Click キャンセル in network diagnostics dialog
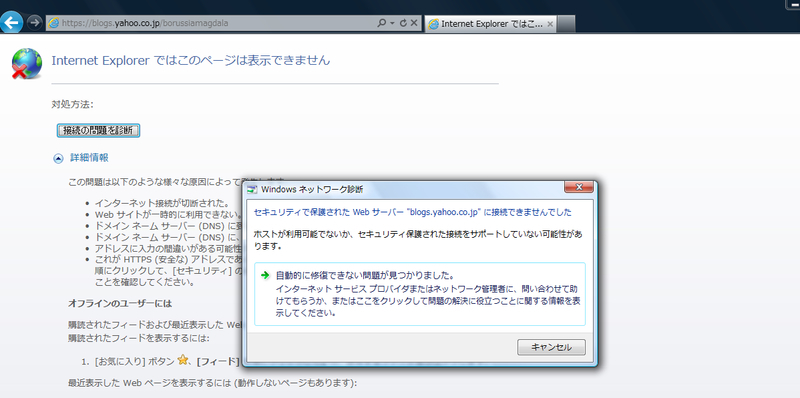Viewport: 800px width, 398px height. click(x=551, y=347)
